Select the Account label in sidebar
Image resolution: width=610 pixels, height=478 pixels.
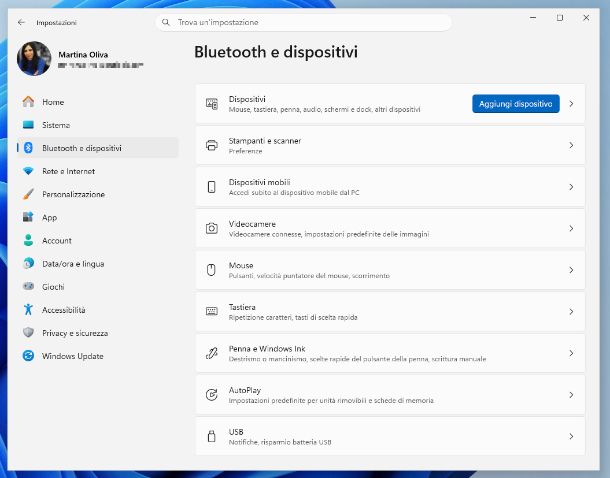tap(57, 241)
